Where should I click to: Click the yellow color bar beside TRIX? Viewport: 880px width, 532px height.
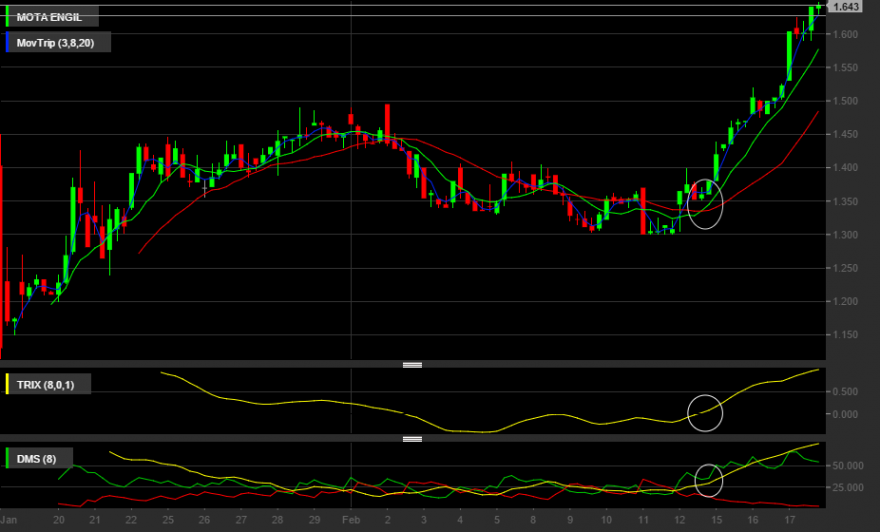[7, 384]
